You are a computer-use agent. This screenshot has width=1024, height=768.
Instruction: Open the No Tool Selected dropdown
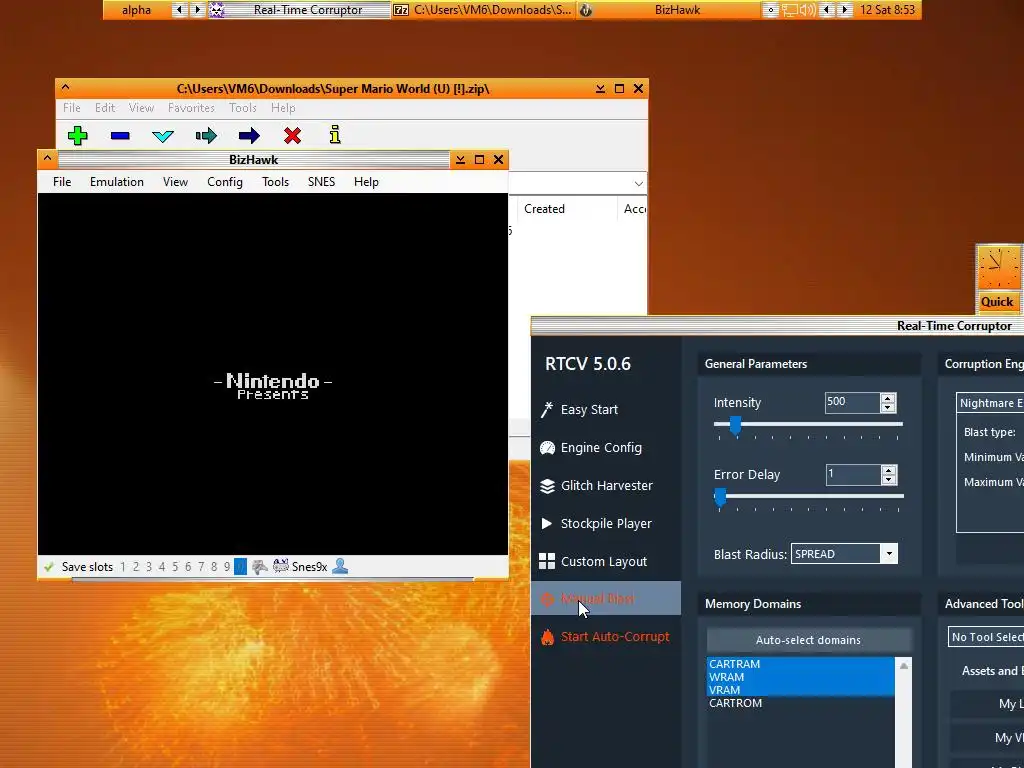point(986,637)
